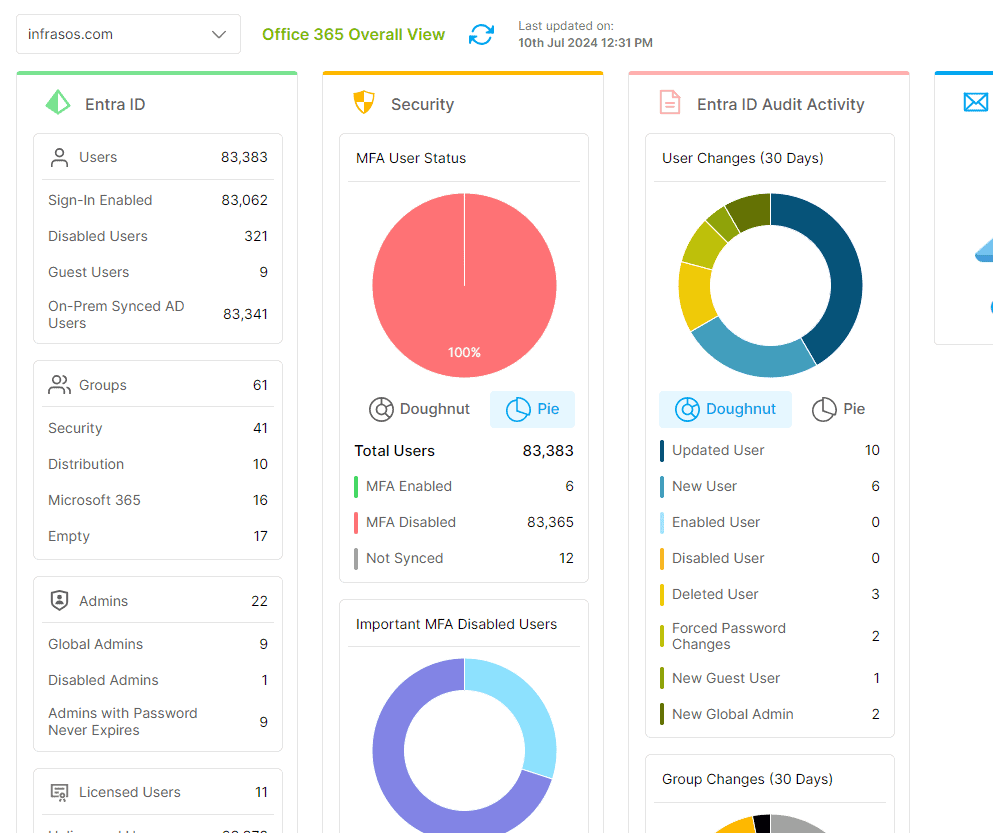This screenshot has height=833, width=993.
Task: Click the red MFA status pie chart
Action: coord(464,285)
